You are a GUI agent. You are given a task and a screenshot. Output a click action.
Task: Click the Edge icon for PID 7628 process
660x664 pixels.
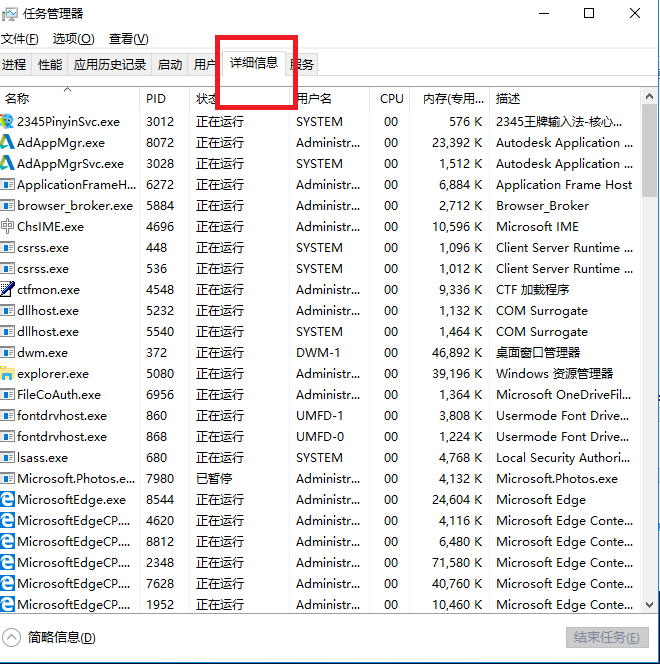tap(7, 584)
